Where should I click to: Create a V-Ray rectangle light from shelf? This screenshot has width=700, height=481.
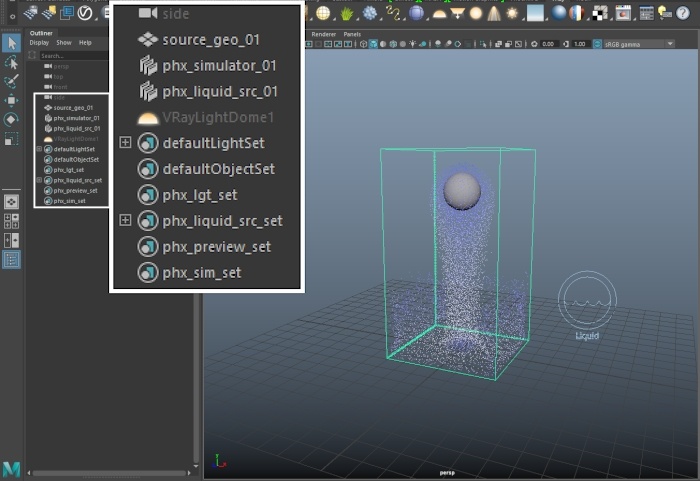coord(458,13)
